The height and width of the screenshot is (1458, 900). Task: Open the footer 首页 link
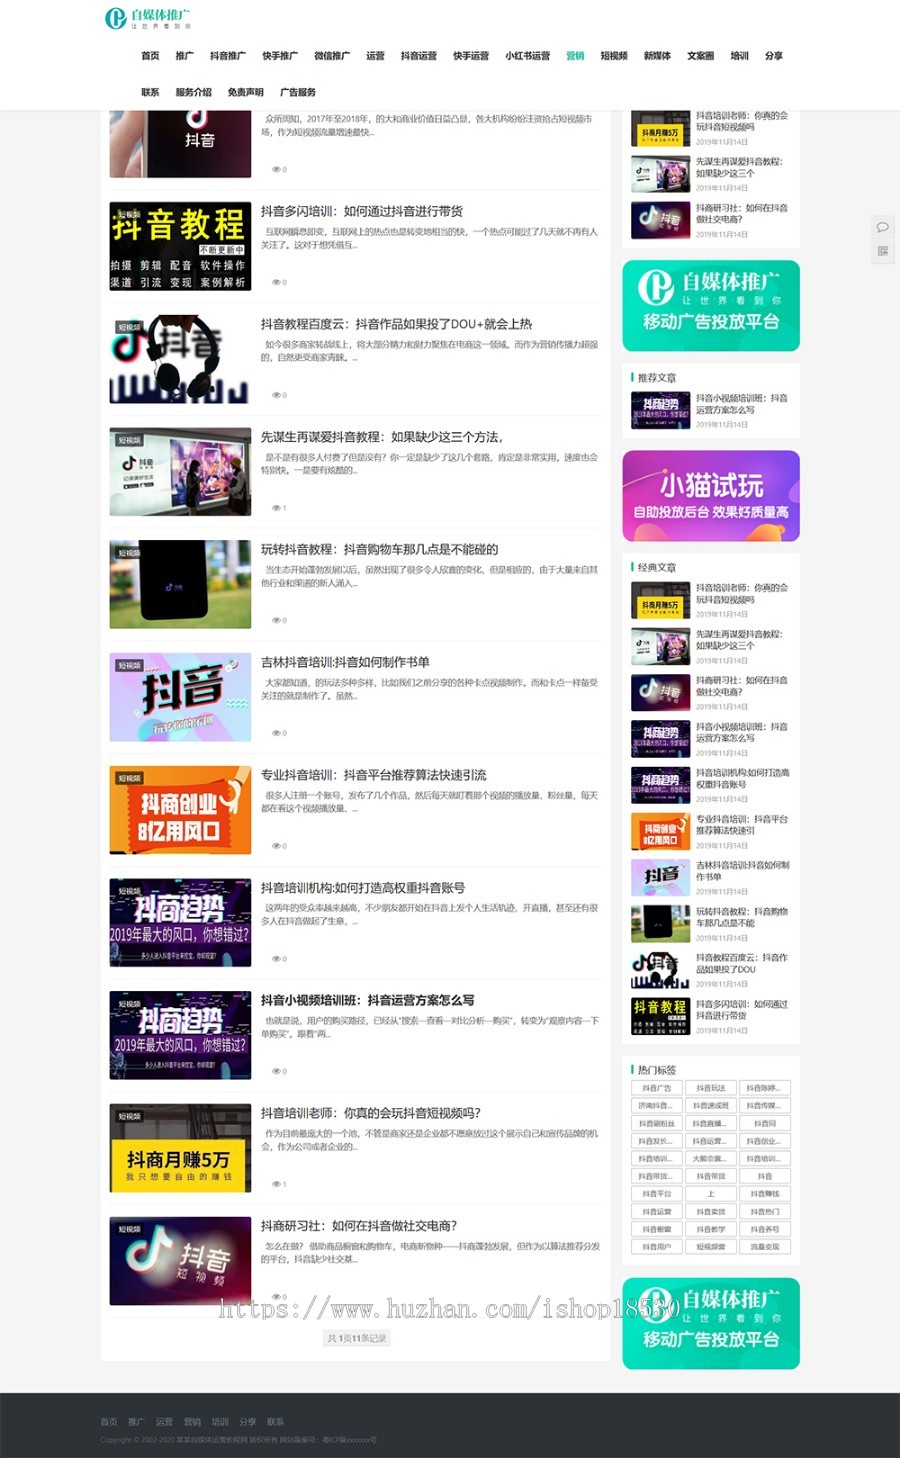click(109, 1422)
